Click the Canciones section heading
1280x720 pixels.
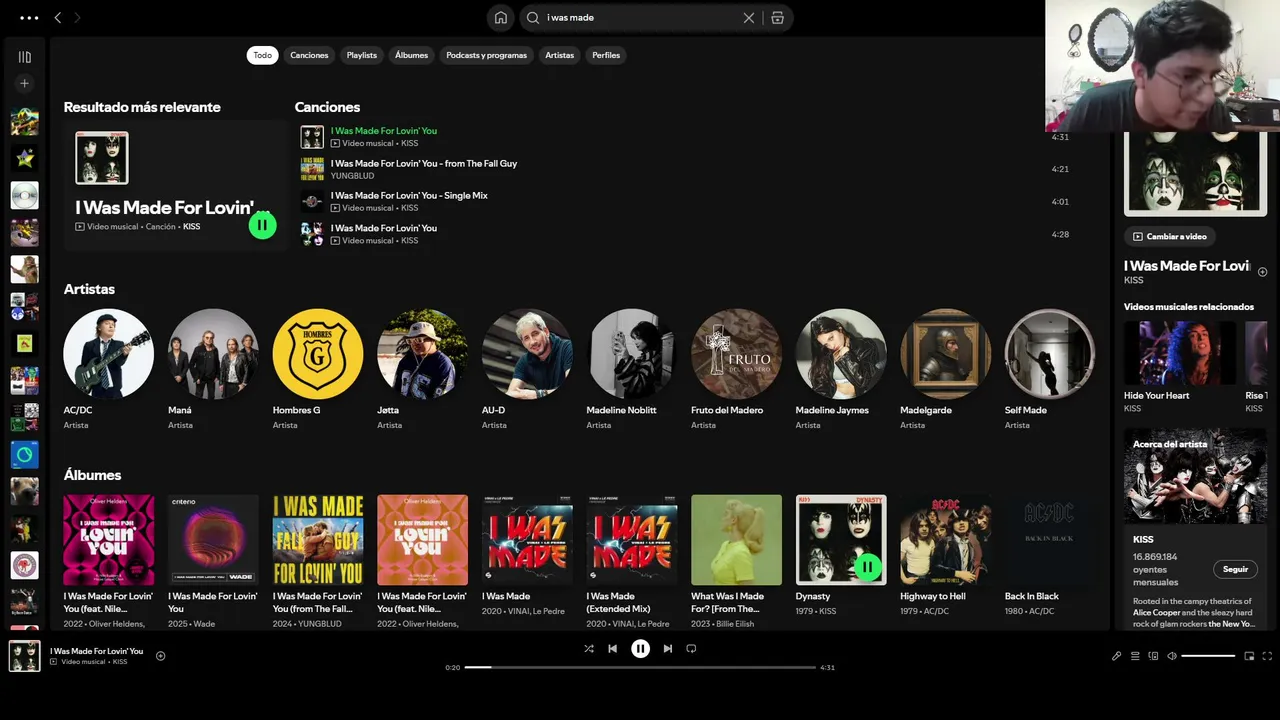point(327,107)
